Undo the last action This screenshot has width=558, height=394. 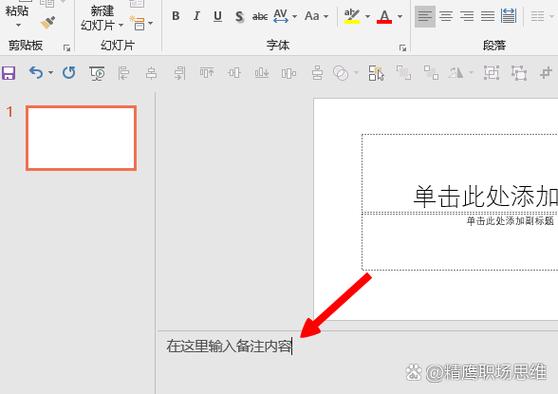pos(36,73)
